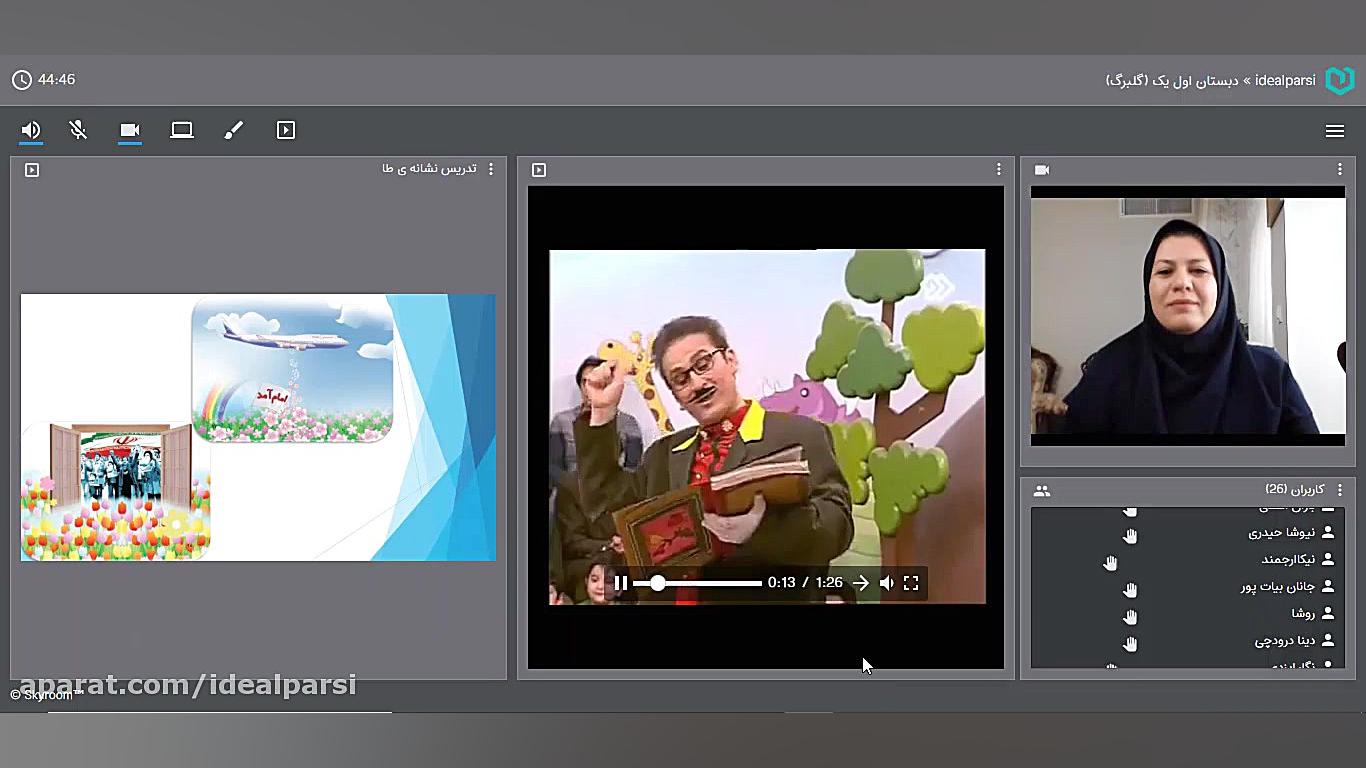Click the session clock icon
Screen dimensions: 1366x768
pos(22,80)
